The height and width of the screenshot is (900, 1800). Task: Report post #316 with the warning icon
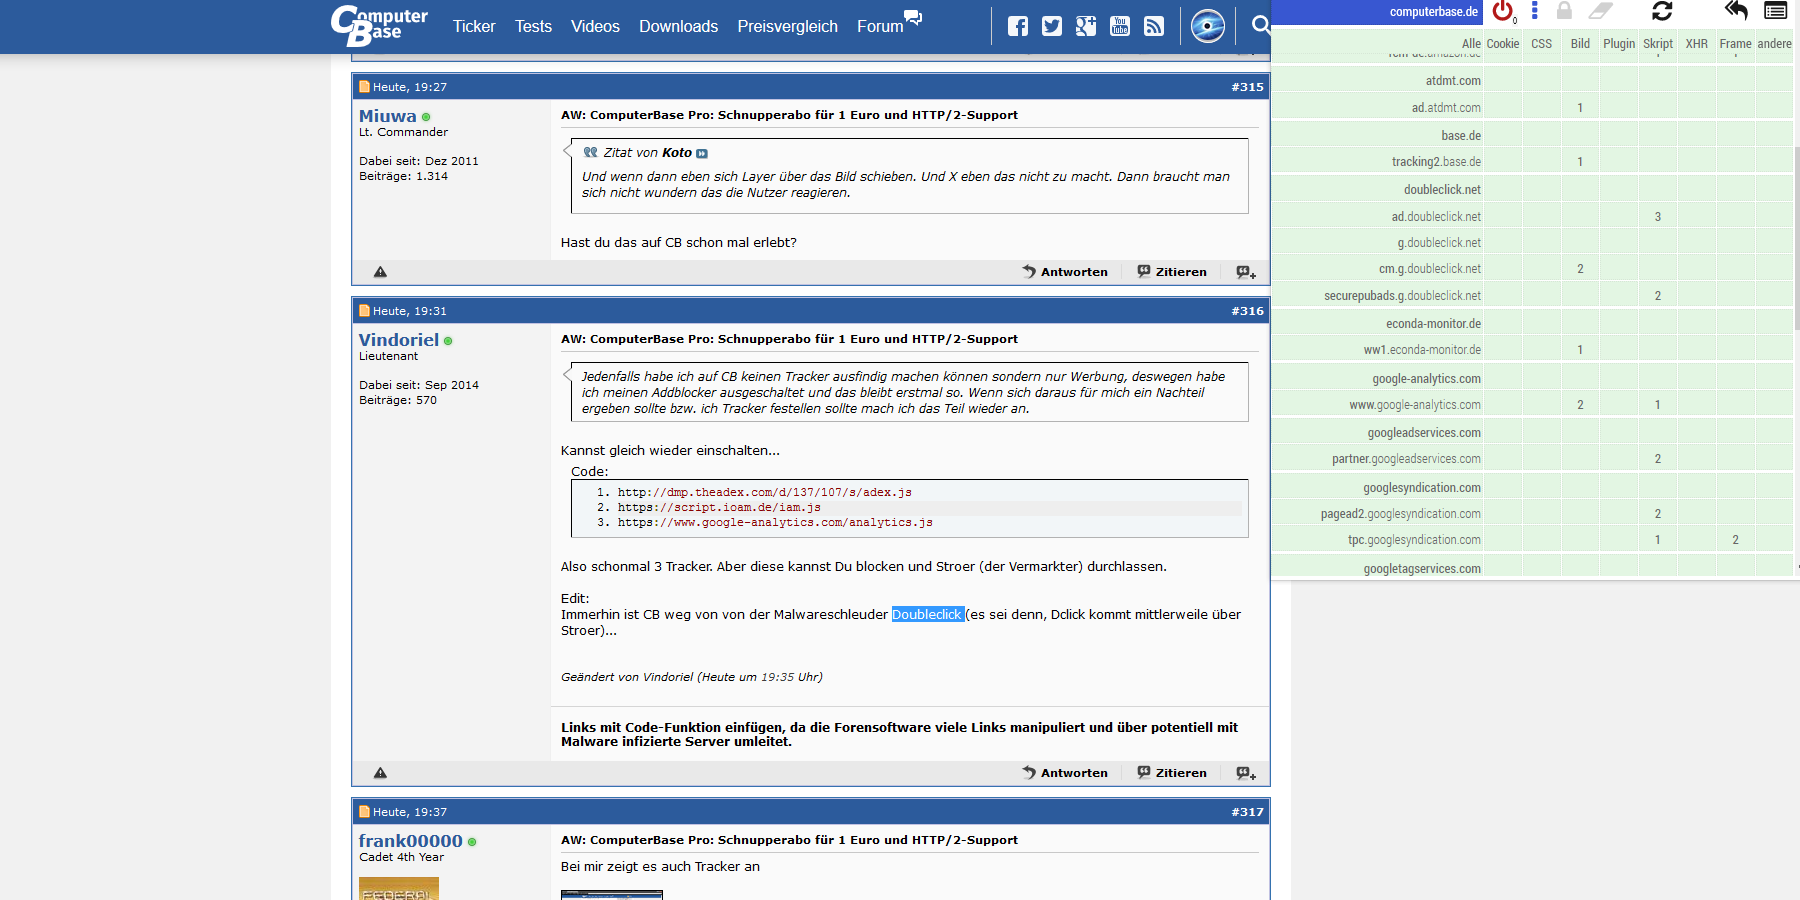pyautogui.click(x=380, y=773)
